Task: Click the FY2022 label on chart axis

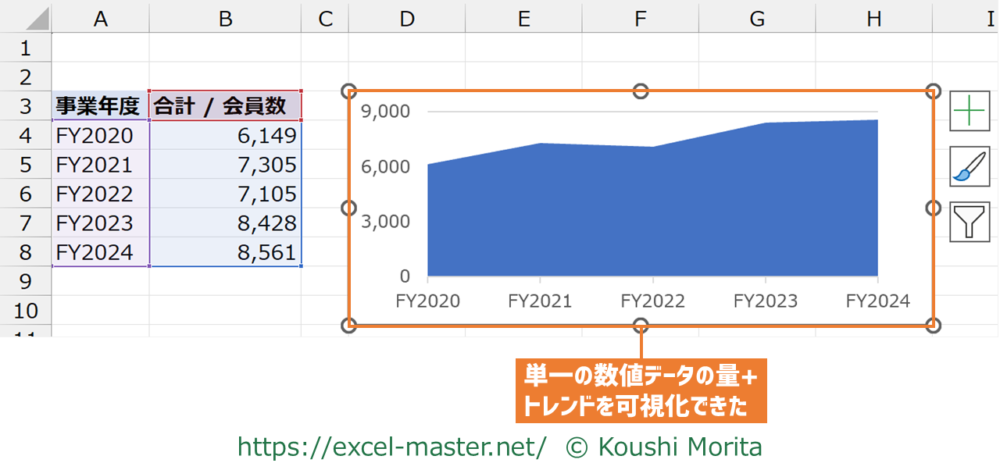Action: (653, 299)
